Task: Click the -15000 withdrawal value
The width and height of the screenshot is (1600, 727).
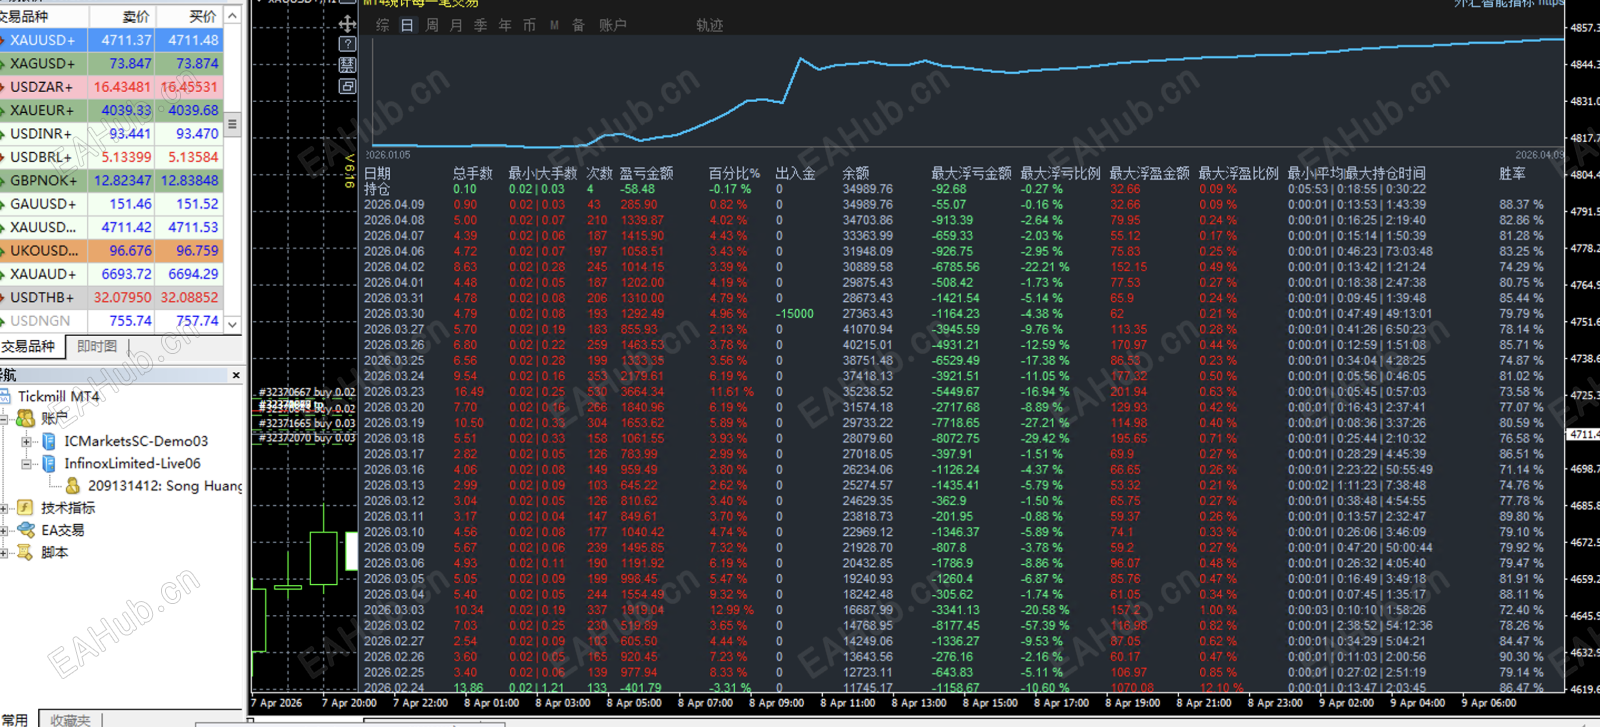Action: (x=795, y=313)
